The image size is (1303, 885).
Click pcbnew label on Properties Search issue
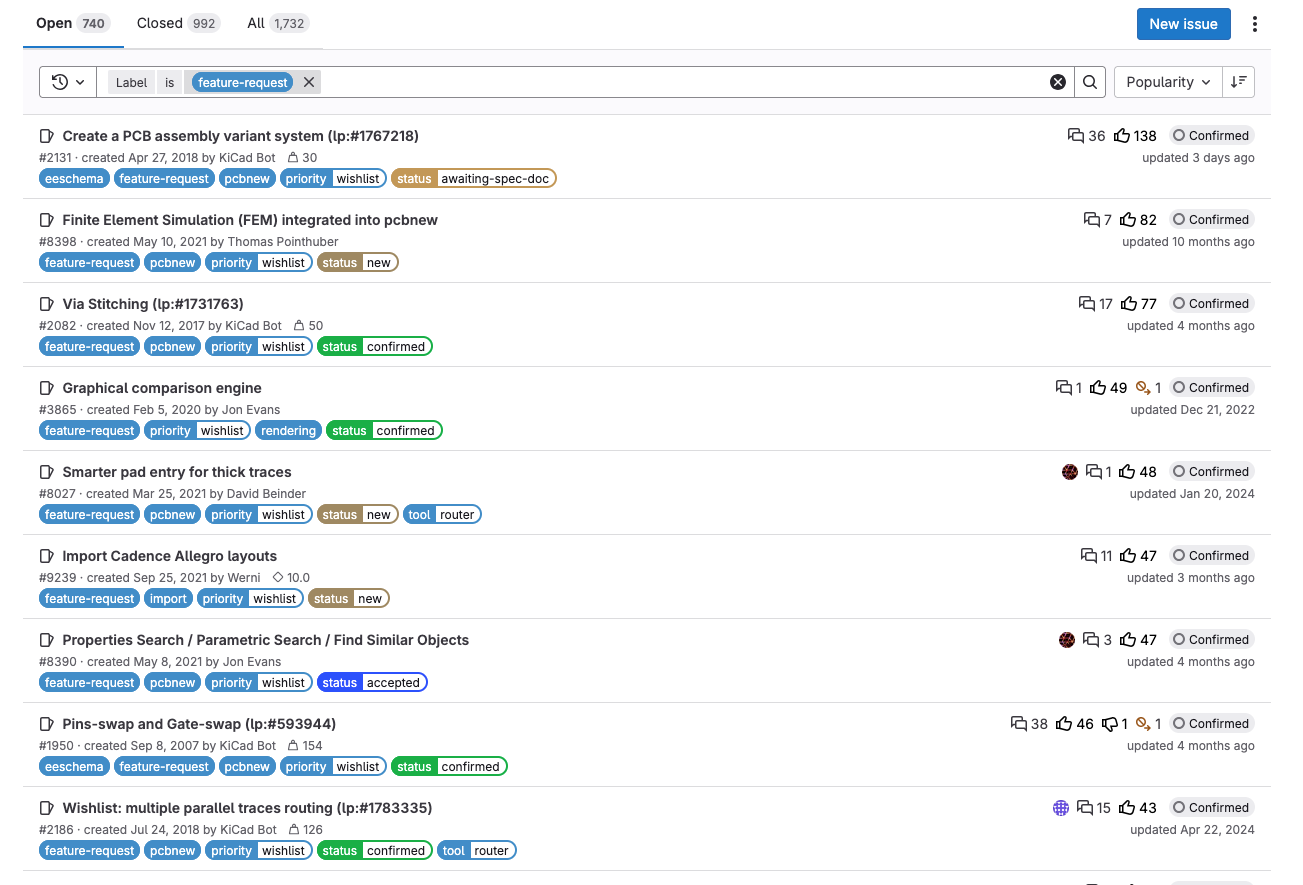coord(173,683)
